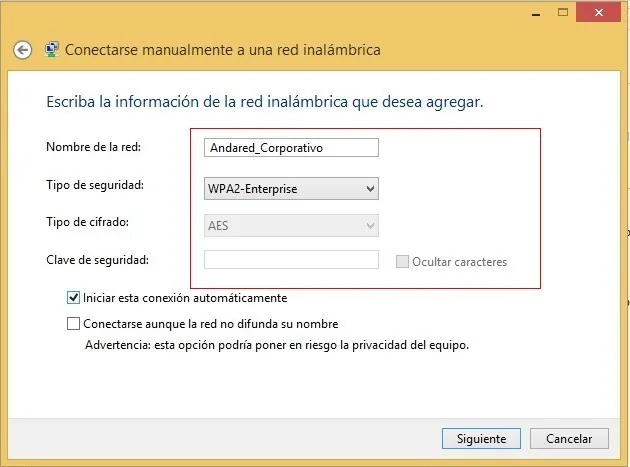630x467 pixels.
Task: Click the Clave de seguridad field
Action: coord(291,260)
